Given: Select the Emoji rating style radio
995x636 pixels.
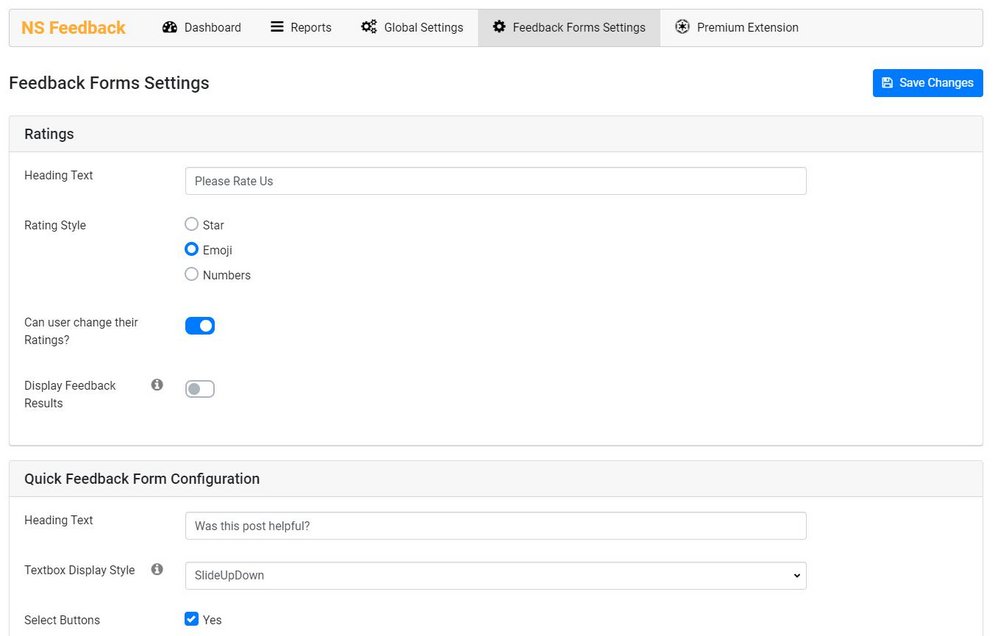Looking at the screenshot, I should 191,249.
